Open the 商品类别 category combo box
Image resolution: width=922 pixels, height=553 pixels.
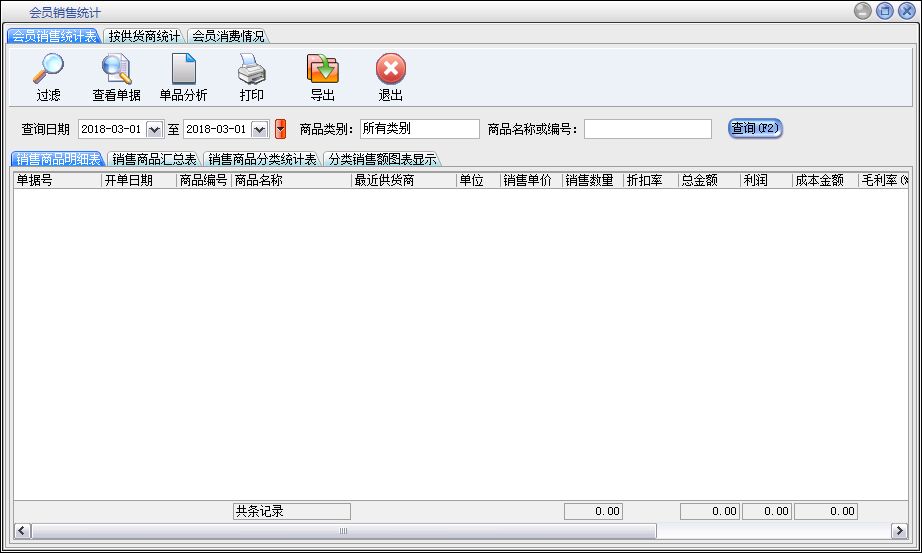[x=419, y=129]
